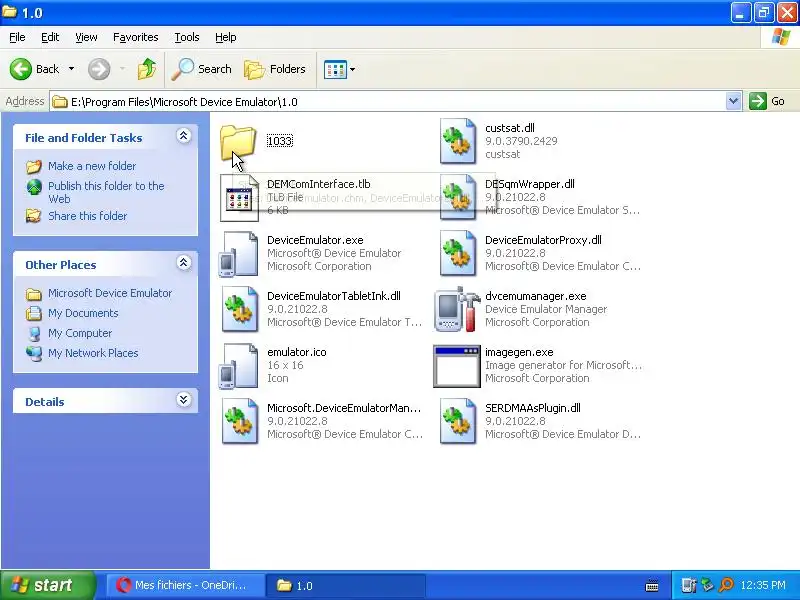Open the Help menu
Screen dimensions: 800x600
226,37
